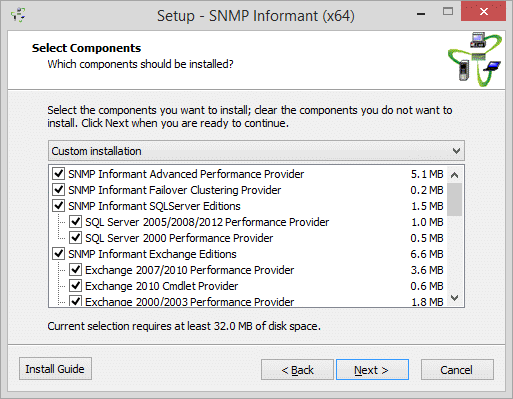Minimize the Setup window
Screen dimensions: 513x399
[x=421, y=13]
